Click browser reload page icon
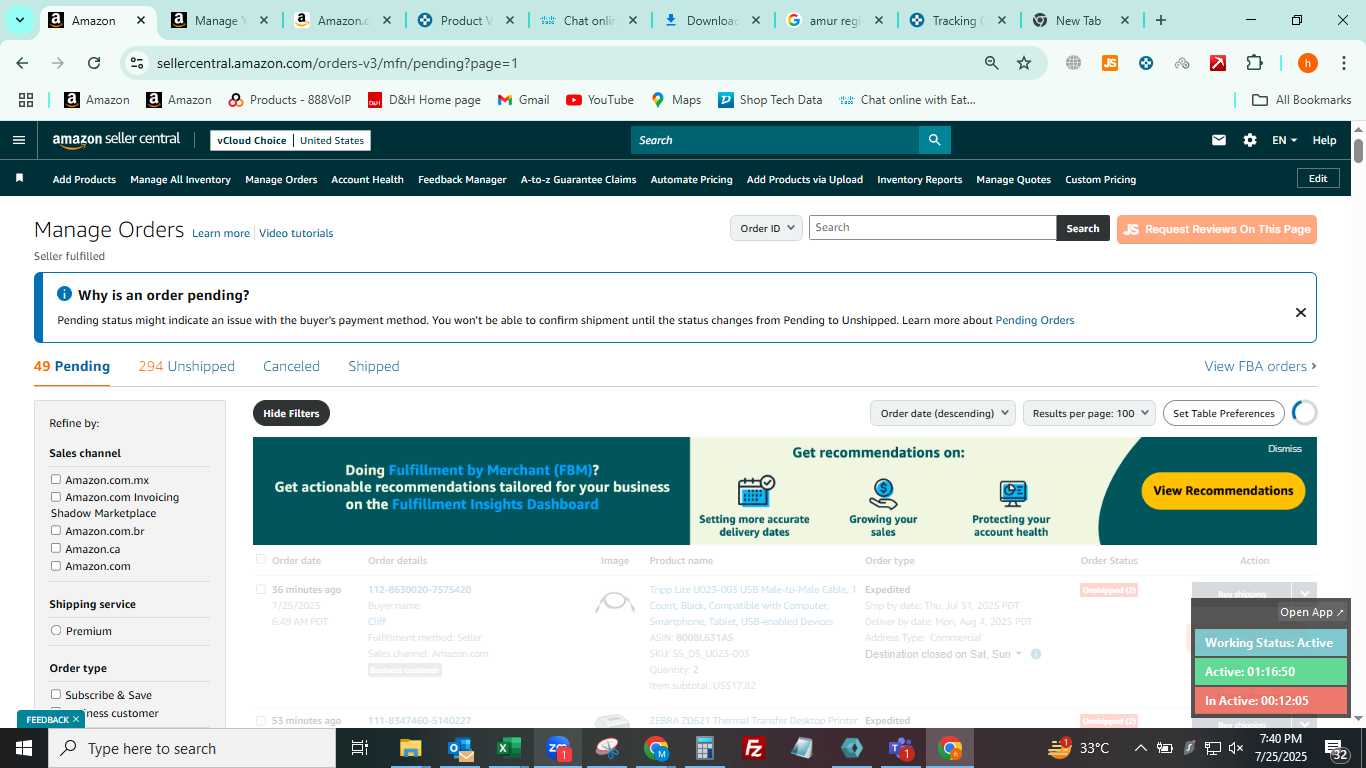 [x=94, y=63]
